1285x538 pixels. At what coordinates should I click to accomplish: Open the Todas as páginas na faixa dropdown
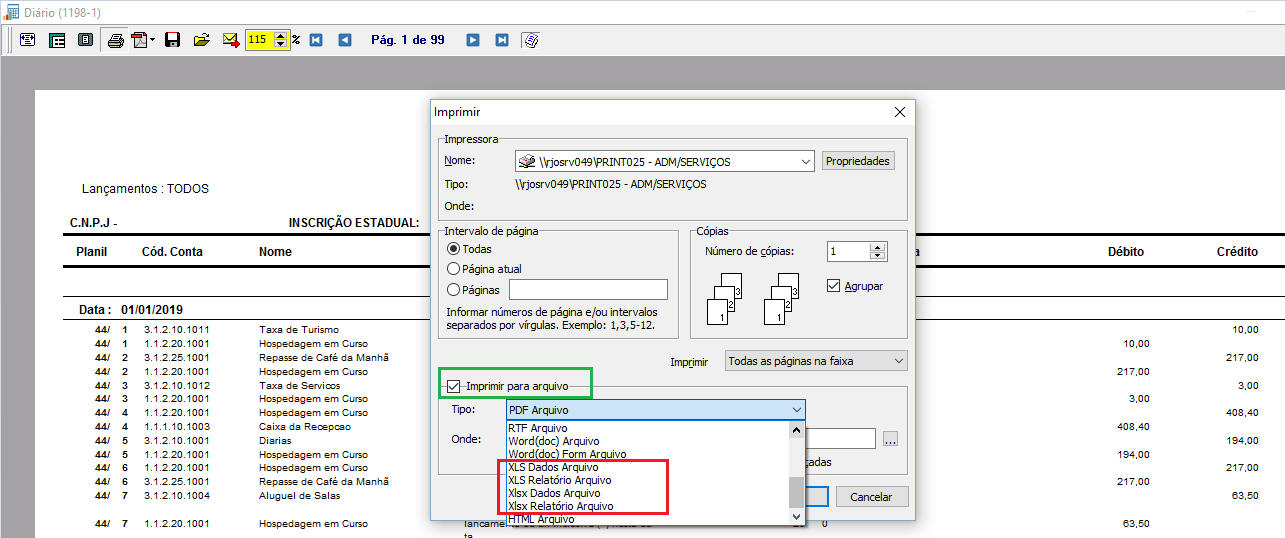coord(816,360)
